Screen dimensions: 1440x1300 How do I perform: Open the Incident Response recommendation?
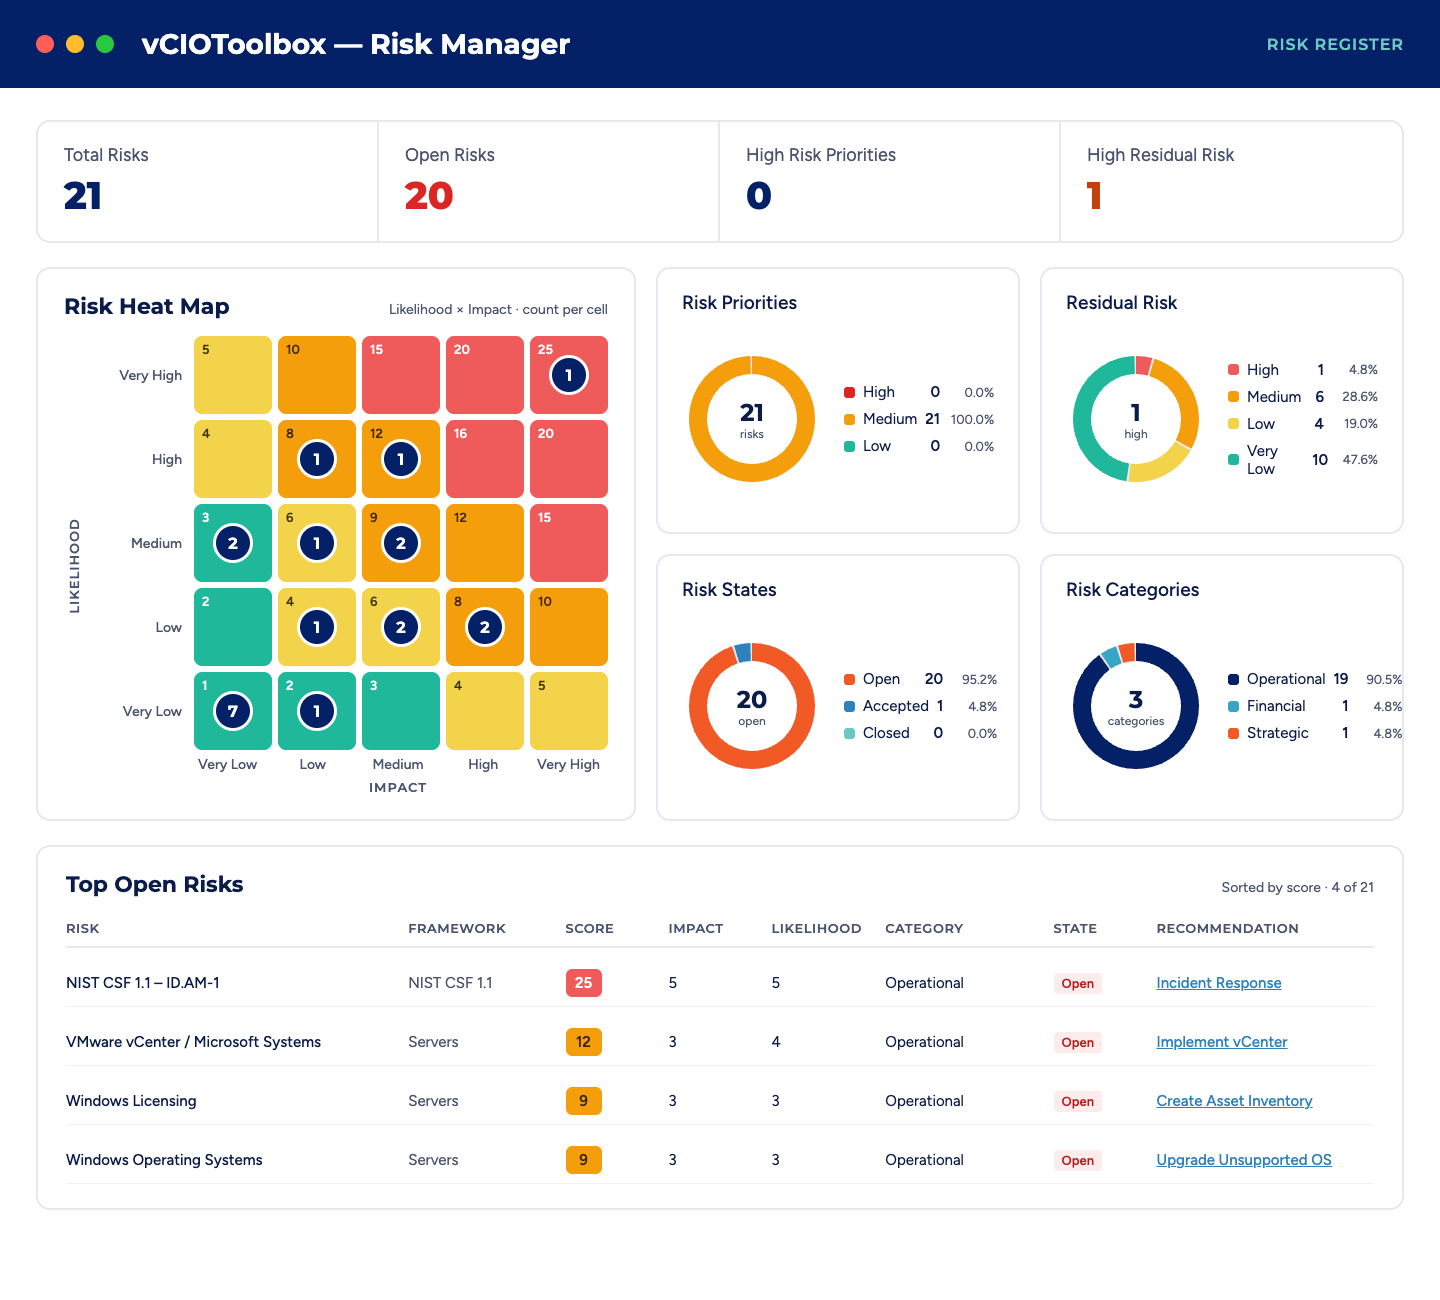1219,983
